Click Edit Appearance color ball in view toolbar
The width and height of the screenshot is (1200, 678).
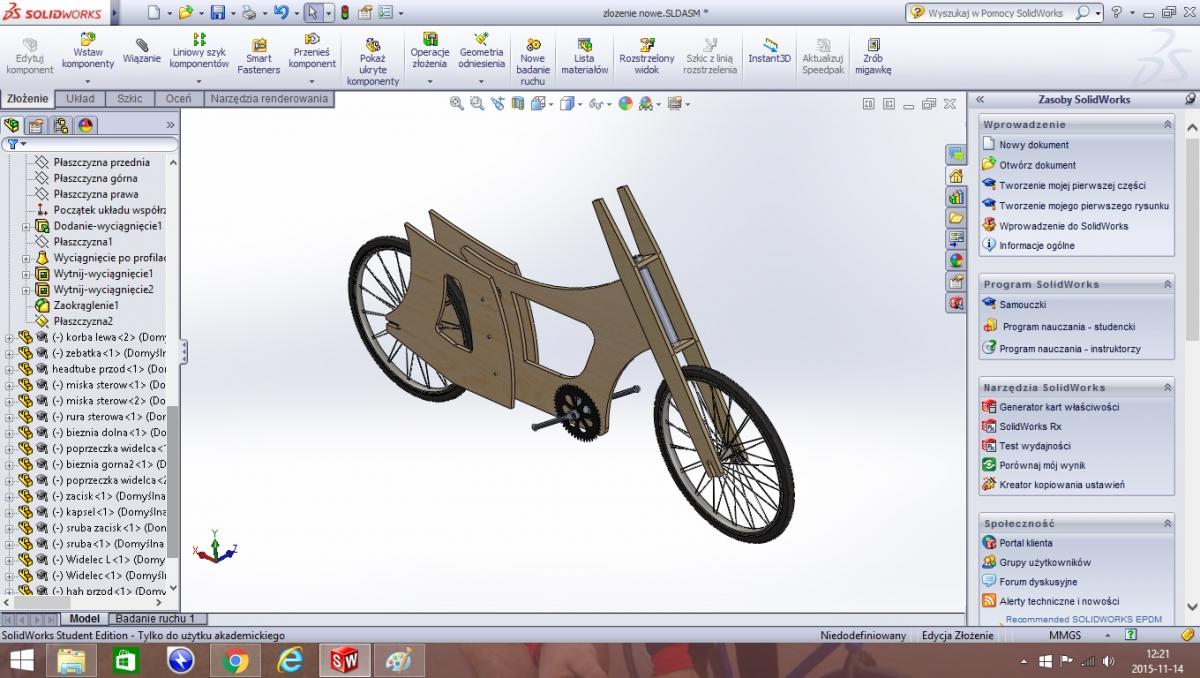click(625, 103)
